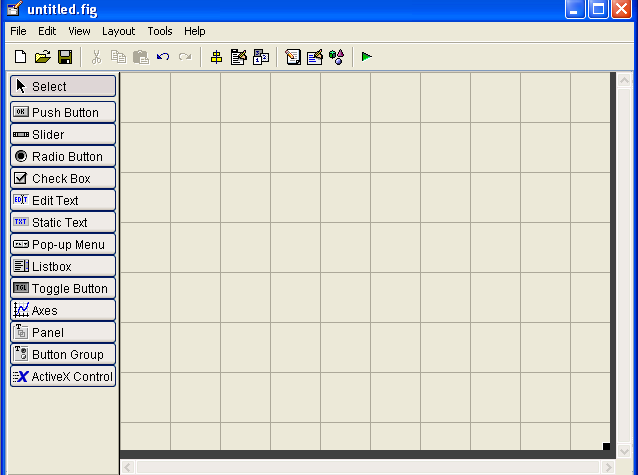
Task: Click the Cut scissors icon
Action: (x=96, y=57)
